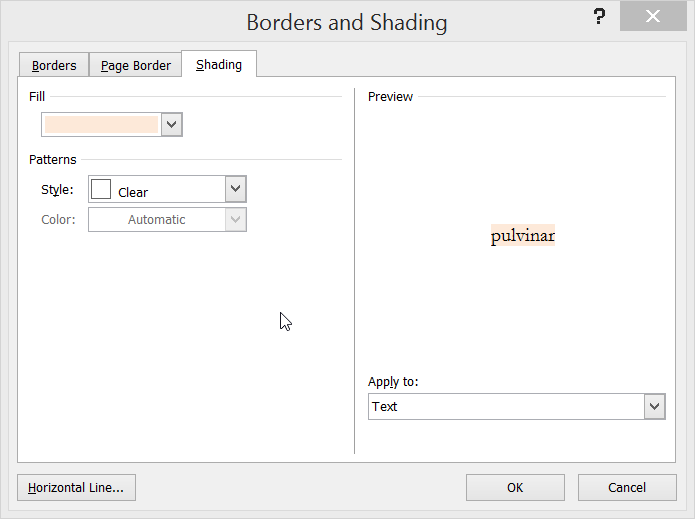
Task: Click the white Clear pattern swatch icon
Action: pyautogui.click(x=101, y=189)
